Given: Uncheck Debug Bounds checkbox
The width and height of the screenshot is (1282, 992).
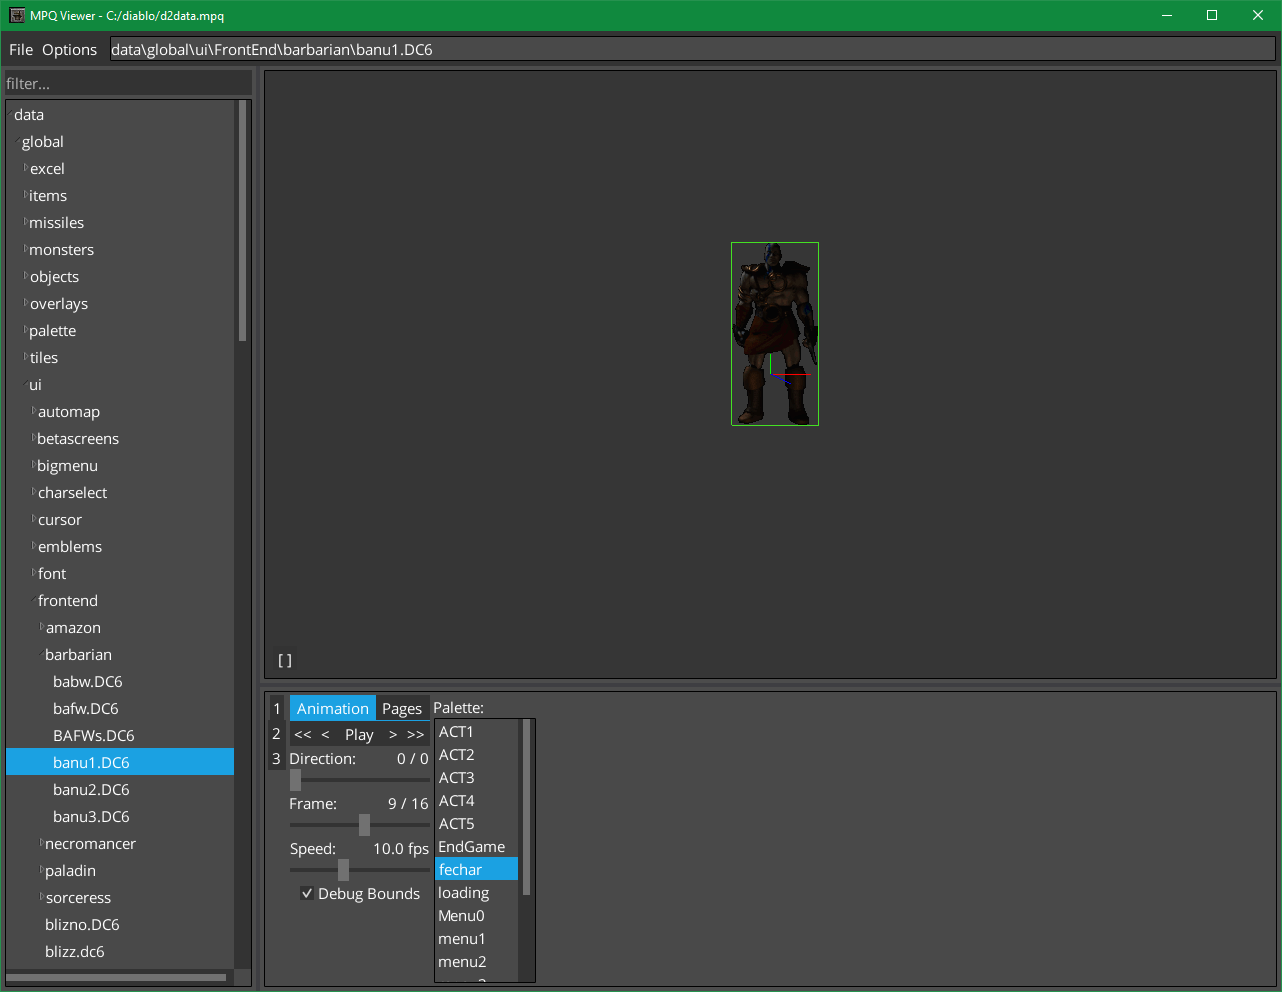Looking at the screenshot, I should point(307,894).
